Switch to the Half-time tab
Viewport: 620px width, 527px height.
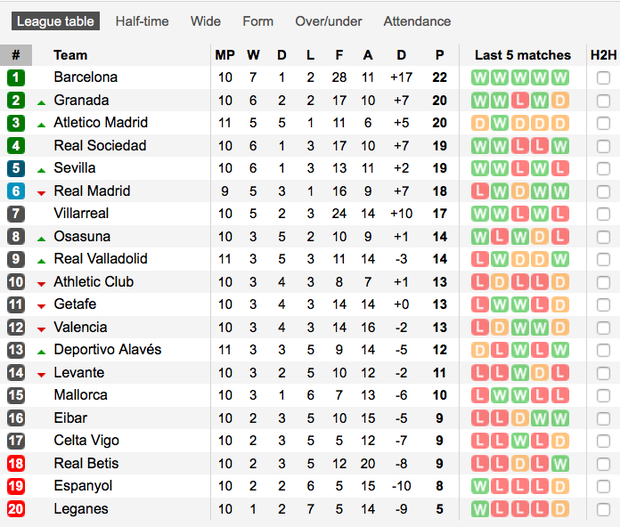pos(142,21)
